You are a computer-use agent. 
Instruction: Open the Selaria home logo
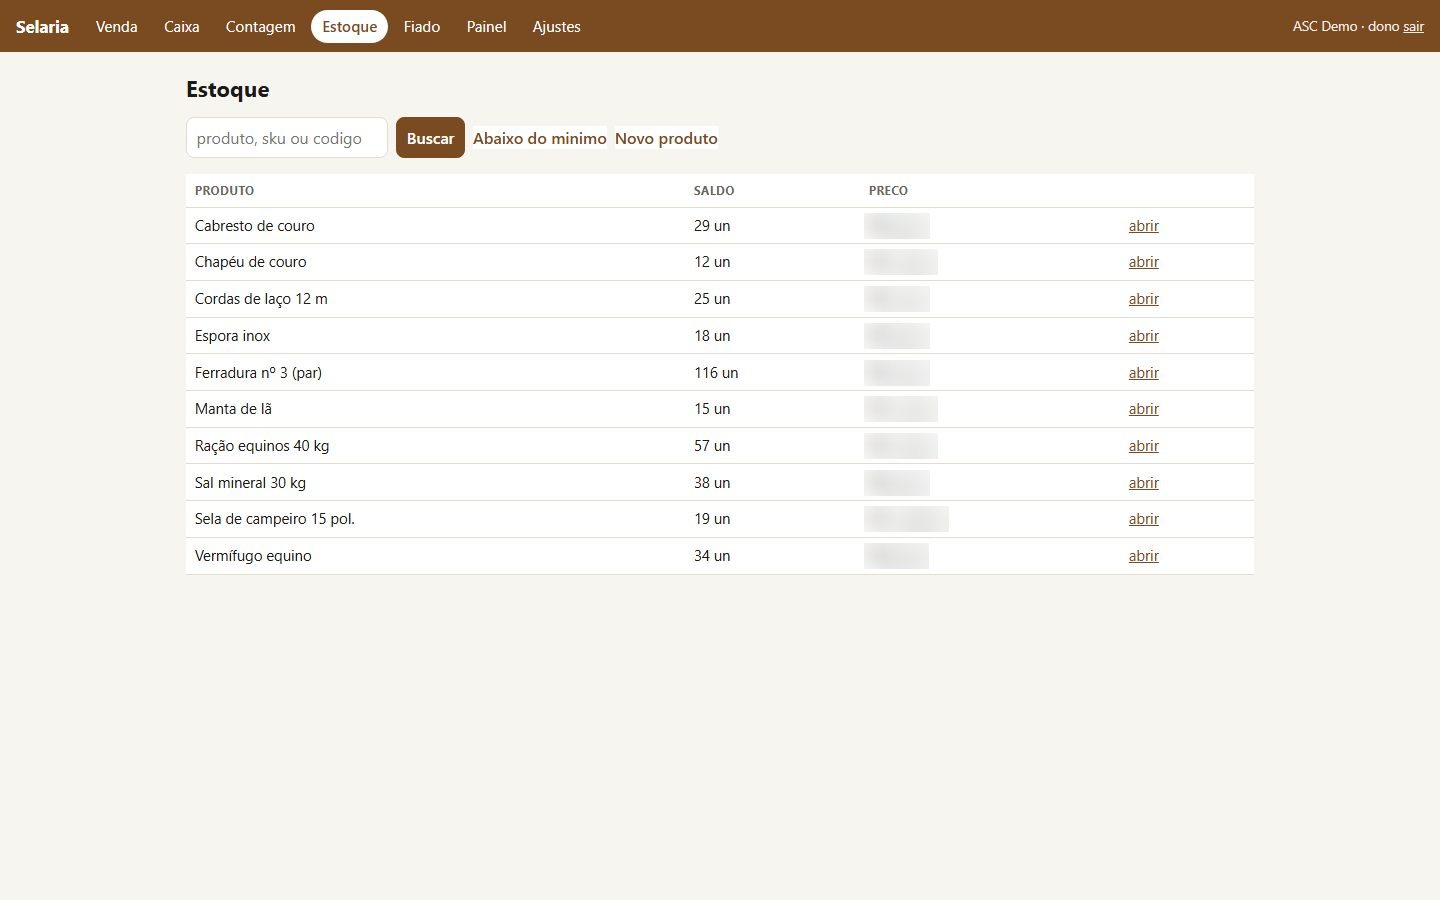(x=42, y=27)
